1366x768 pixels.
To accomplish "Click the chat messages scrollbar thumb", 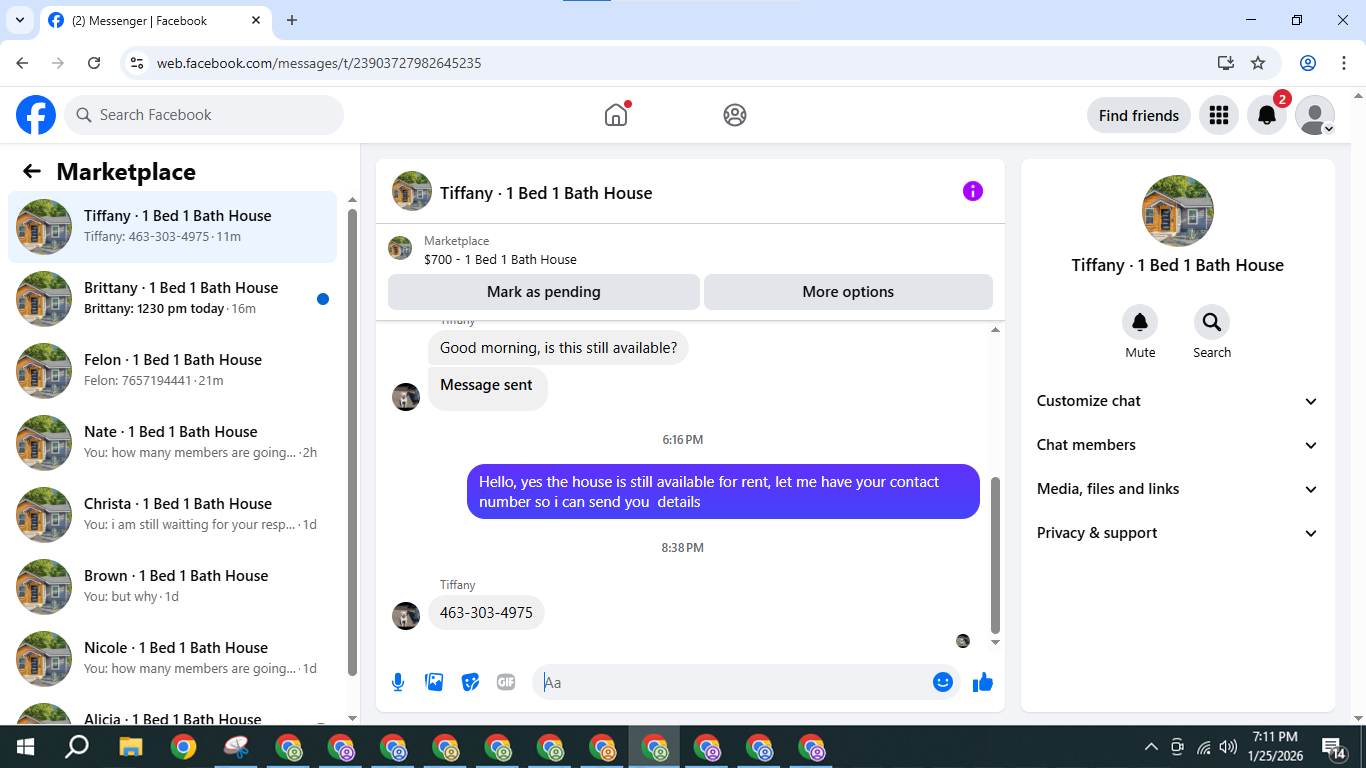I will click(x=995, y=555).
